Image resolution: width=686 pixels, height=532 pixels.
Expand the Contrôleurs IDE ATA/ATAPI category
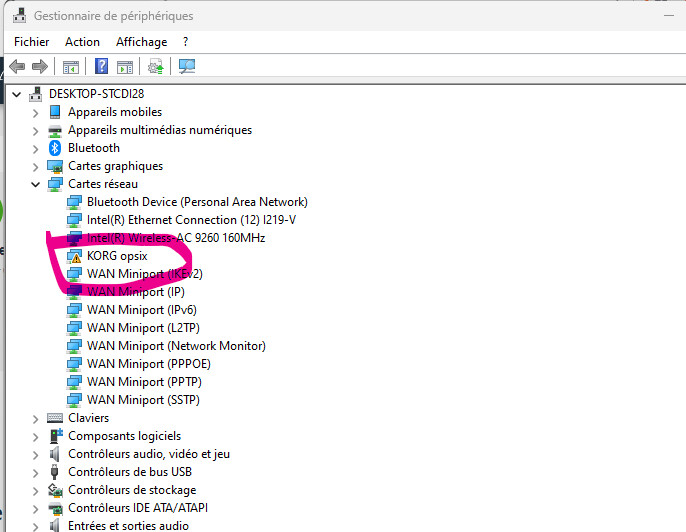(x=35, y=509)
